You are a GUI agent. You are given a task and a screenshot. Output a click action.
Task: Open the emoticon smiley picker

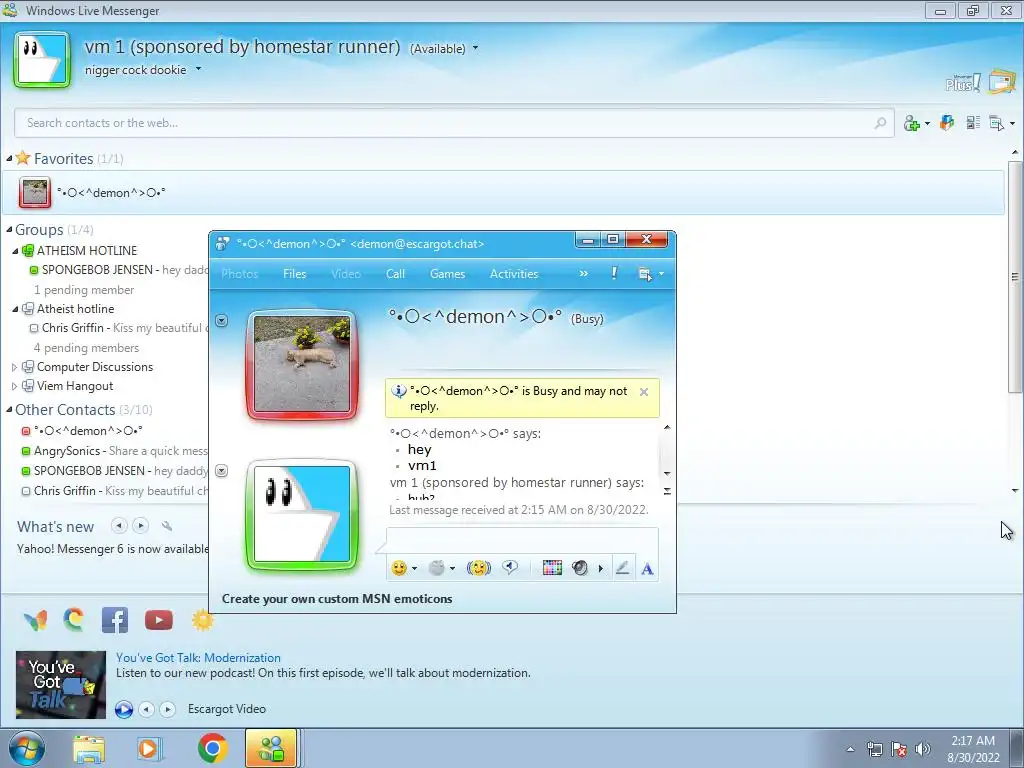coord(399,568)
